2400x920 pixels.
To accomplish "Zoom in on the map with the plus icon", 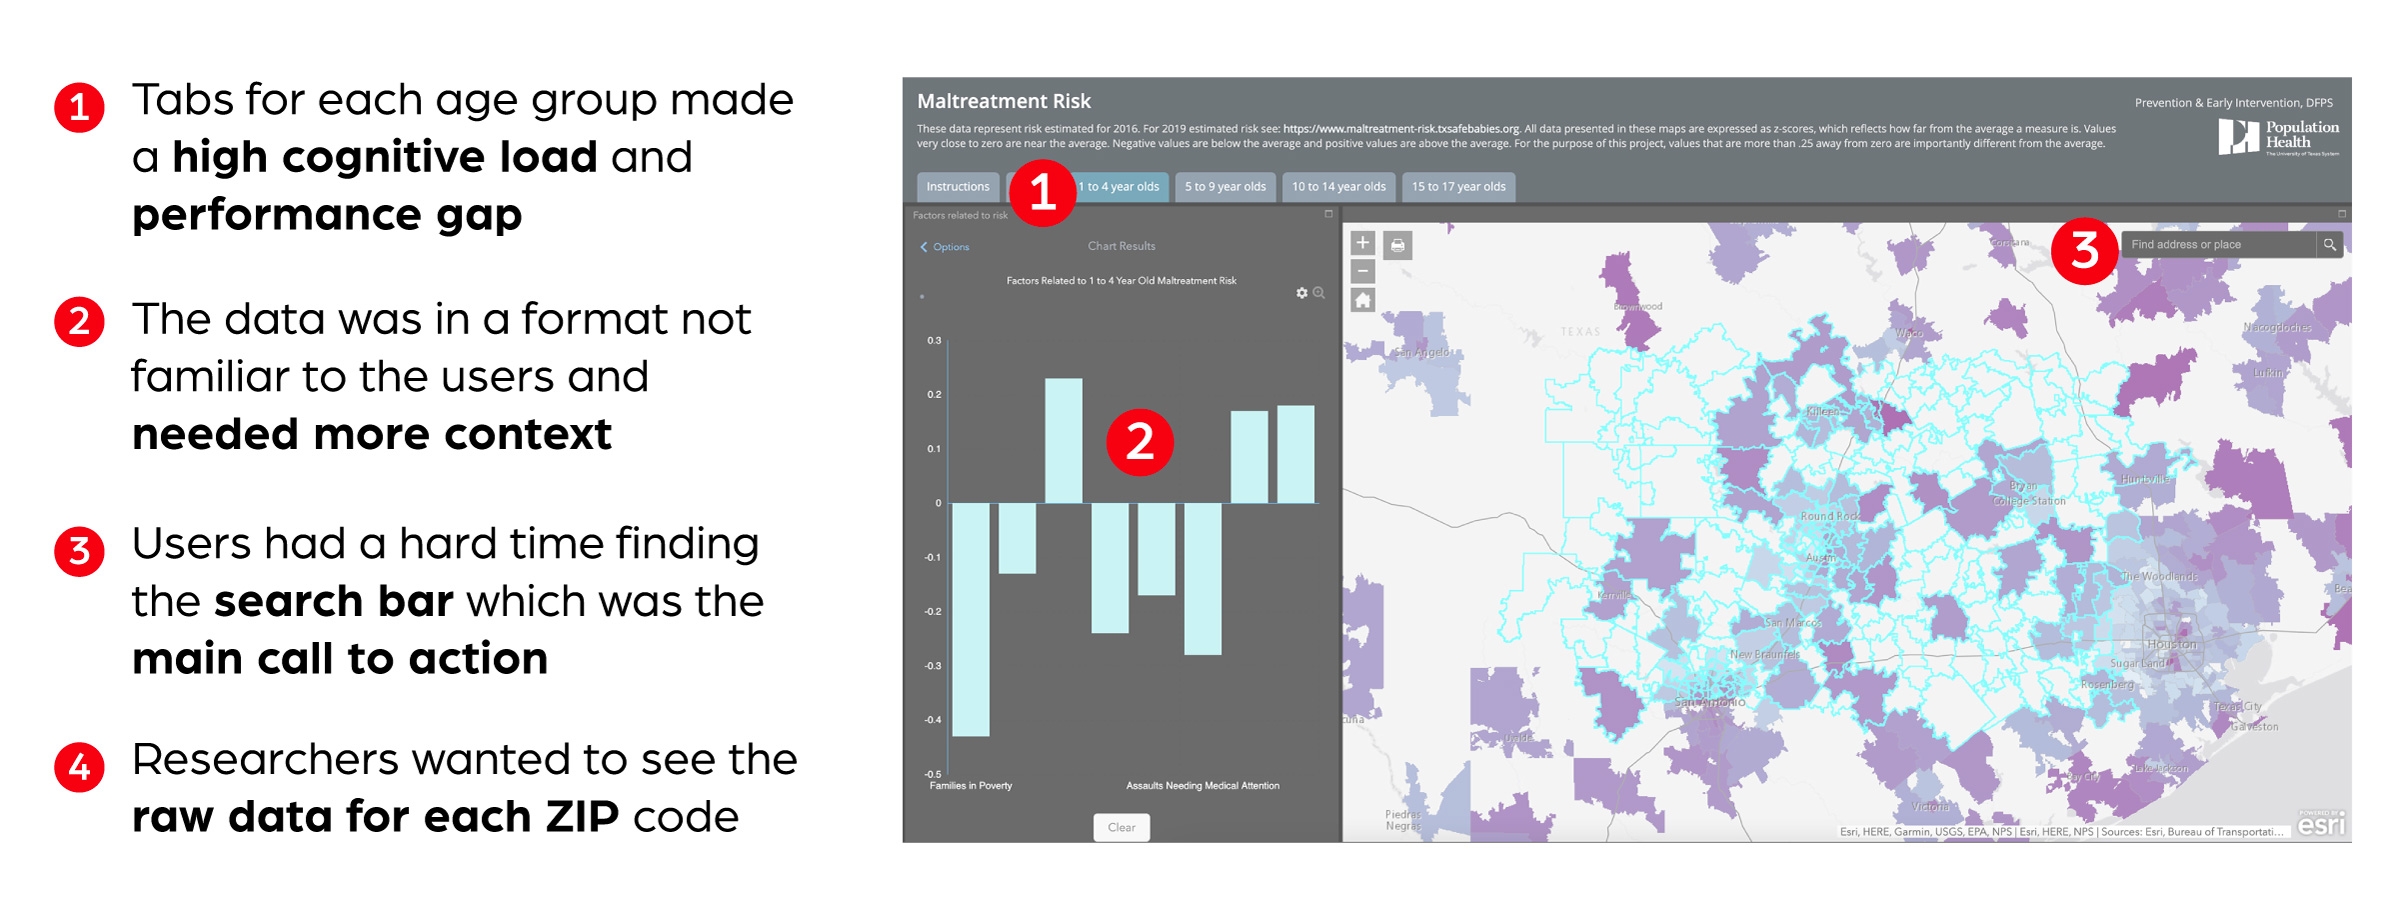I will [x=1363, y=242].
